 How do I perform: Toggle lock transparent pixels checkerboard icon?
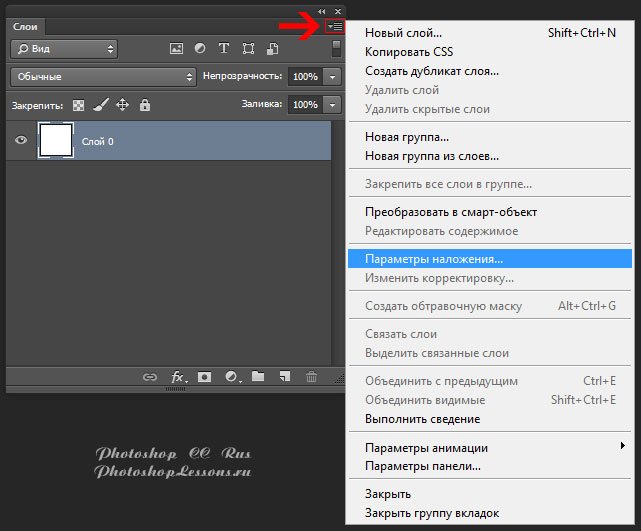79,104
